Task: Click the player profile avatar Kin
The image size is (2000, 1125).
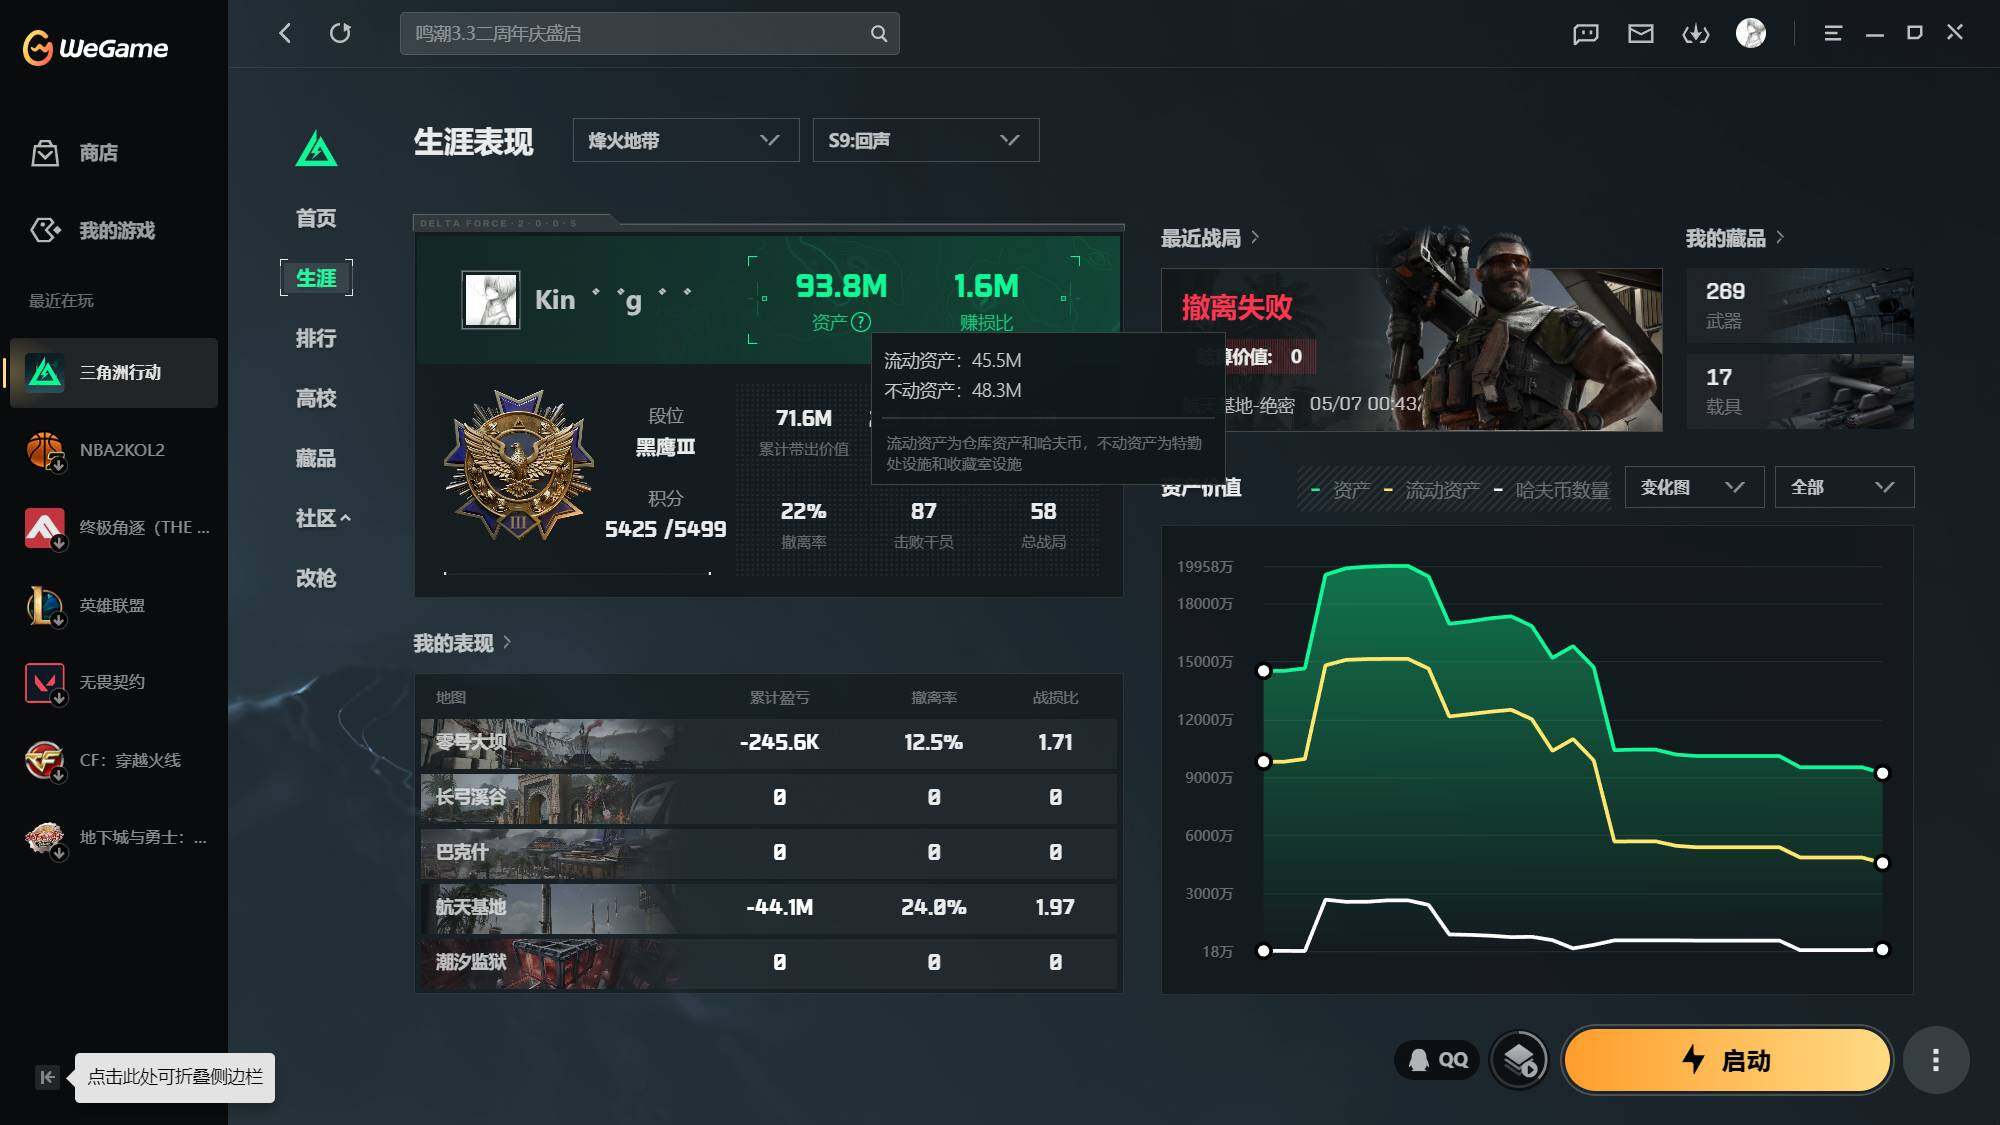Action: (x=491, y=299)
